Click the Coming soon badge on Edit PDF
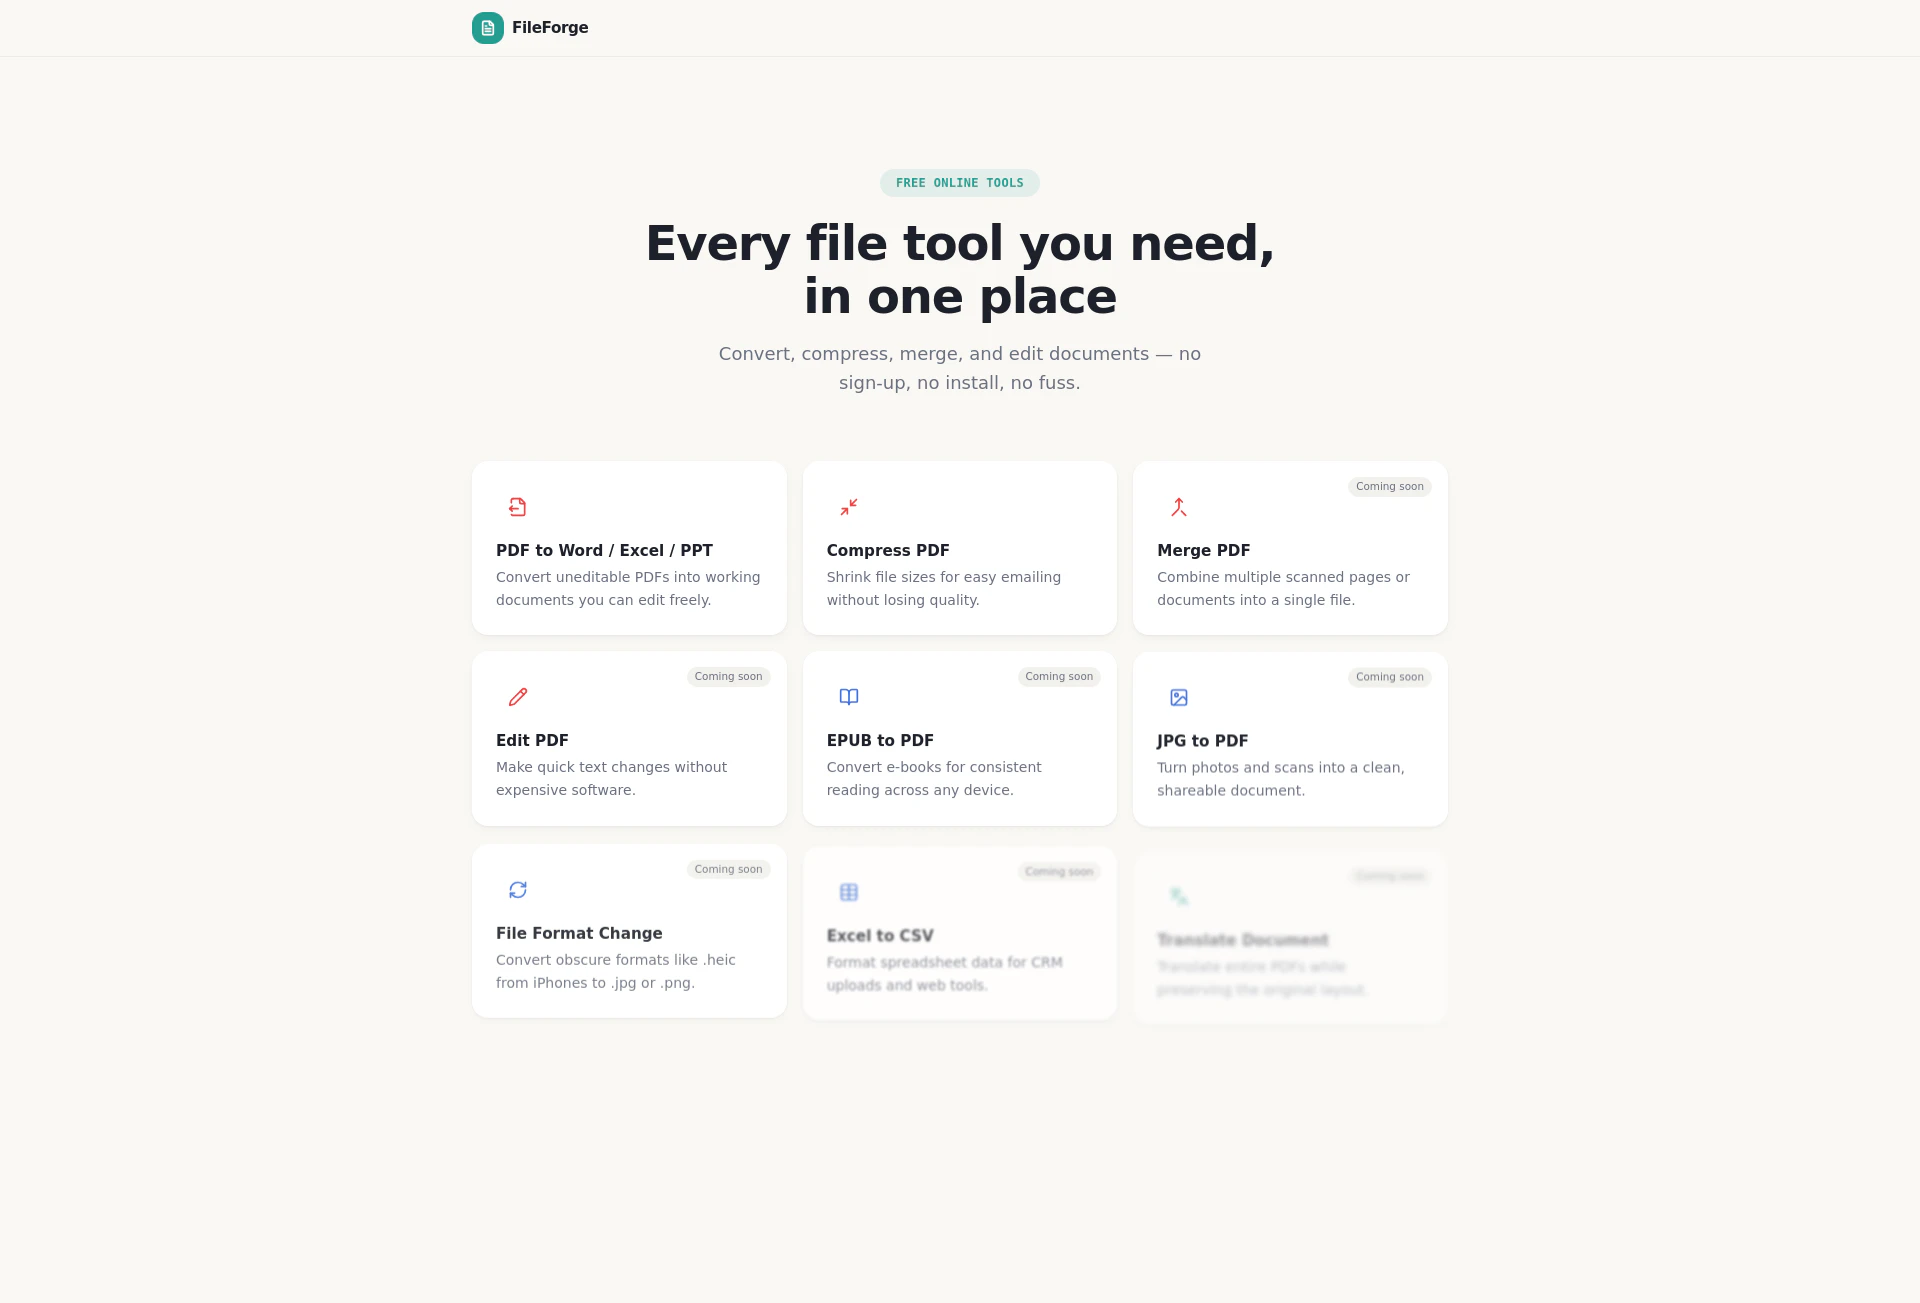The width and height of the screenshot is (1920, 1303). (728, 677)
